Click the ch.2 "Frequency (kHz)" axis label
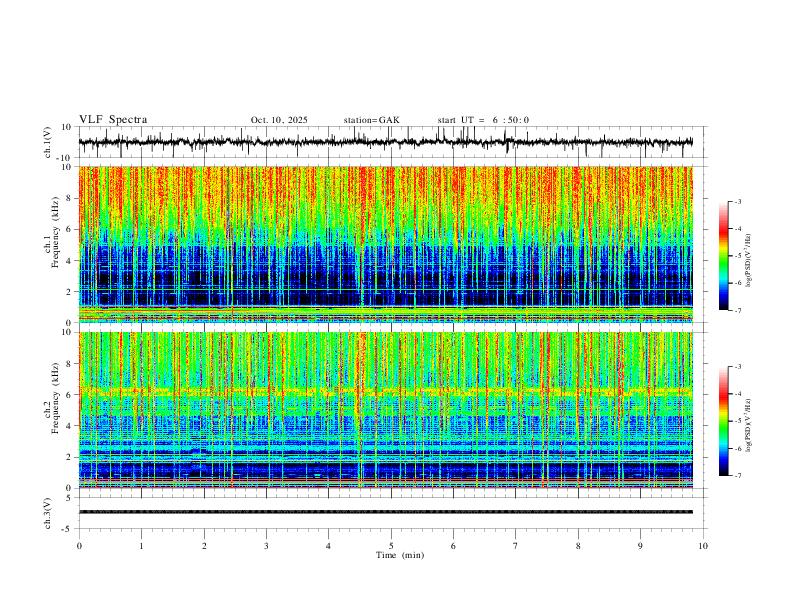This screenshot has height=612, width=792. click(54, 398)
